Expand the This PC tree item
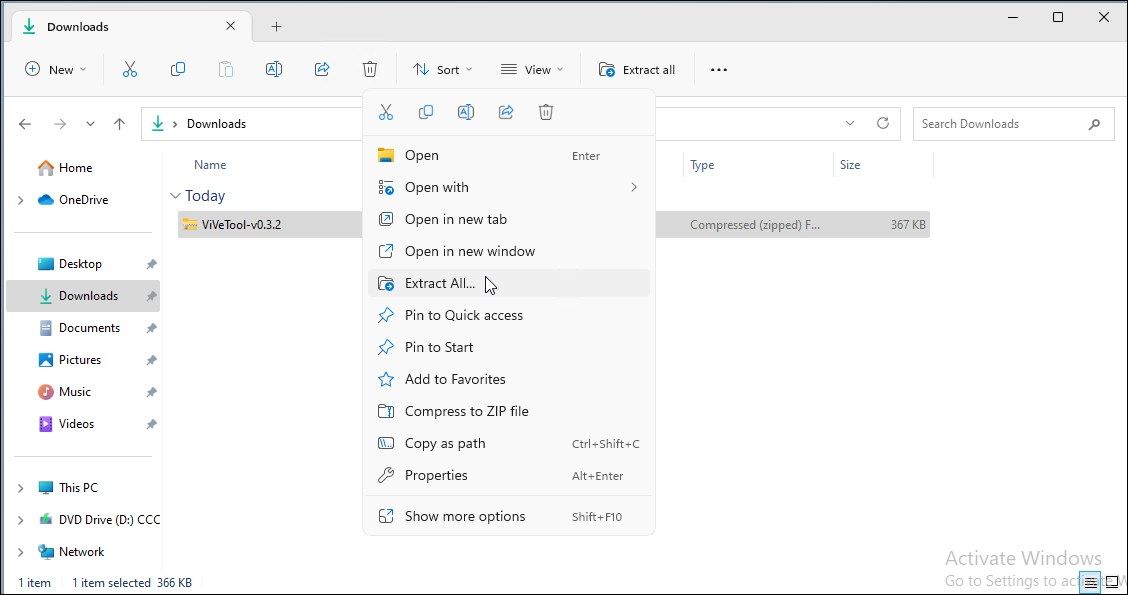Image resolution: width=1128 pixels, height=595 pixels. [22, 487]
